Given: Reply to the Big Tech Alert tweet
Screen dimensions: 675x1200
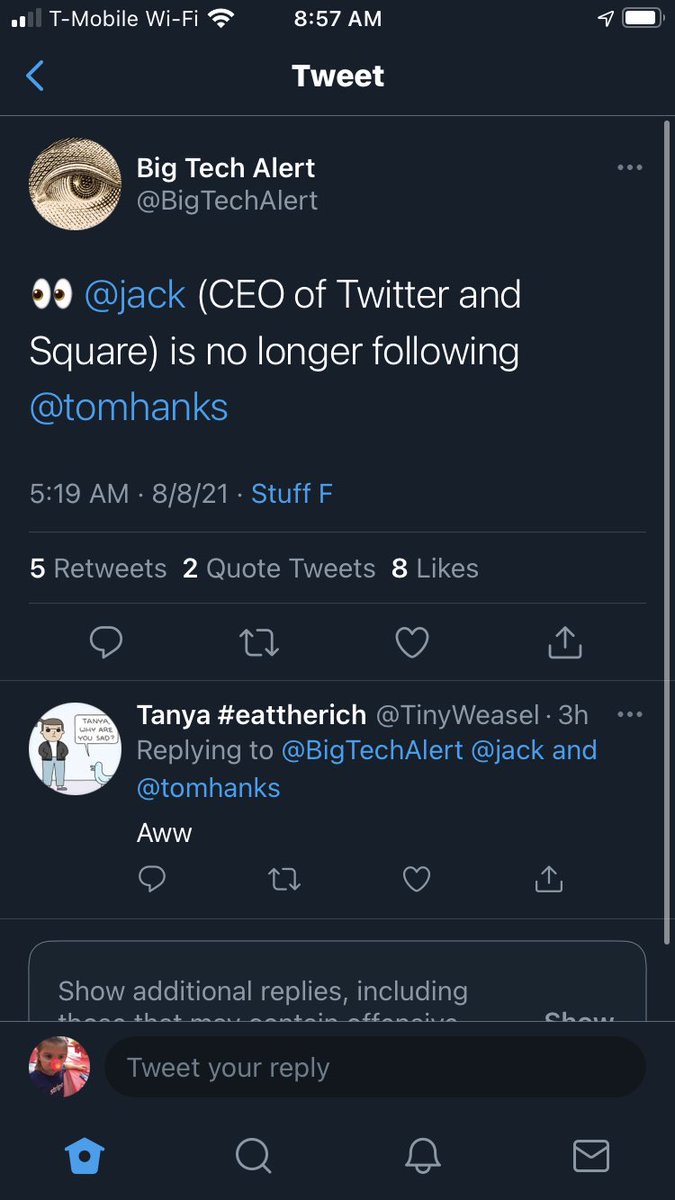Looking at the screenshot, I should pos(106,642).
